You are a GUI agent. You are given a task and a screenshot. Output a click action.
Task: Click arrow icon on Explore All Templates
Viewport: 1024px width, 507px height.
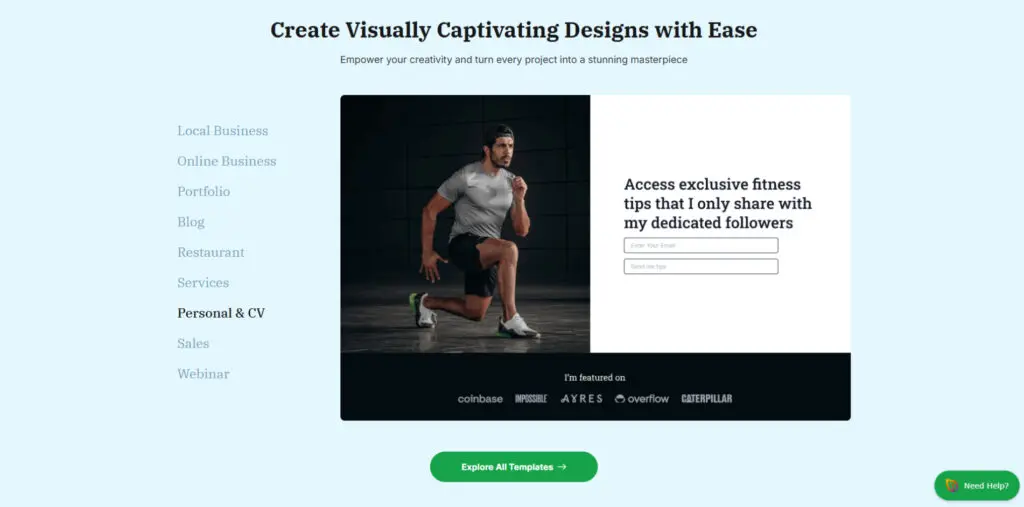562,467
